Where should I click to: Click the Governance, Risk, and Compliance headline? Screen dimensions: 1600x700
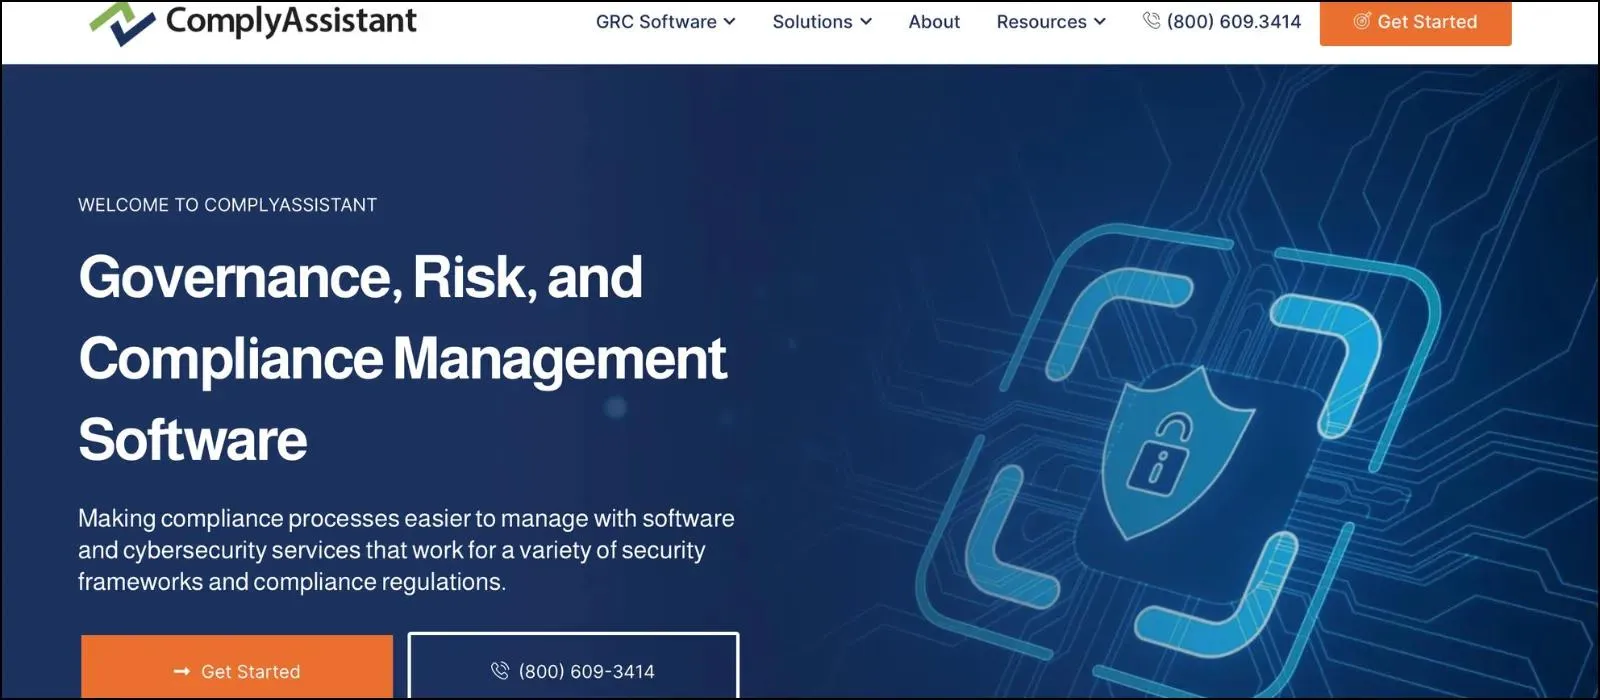(402, 358)
